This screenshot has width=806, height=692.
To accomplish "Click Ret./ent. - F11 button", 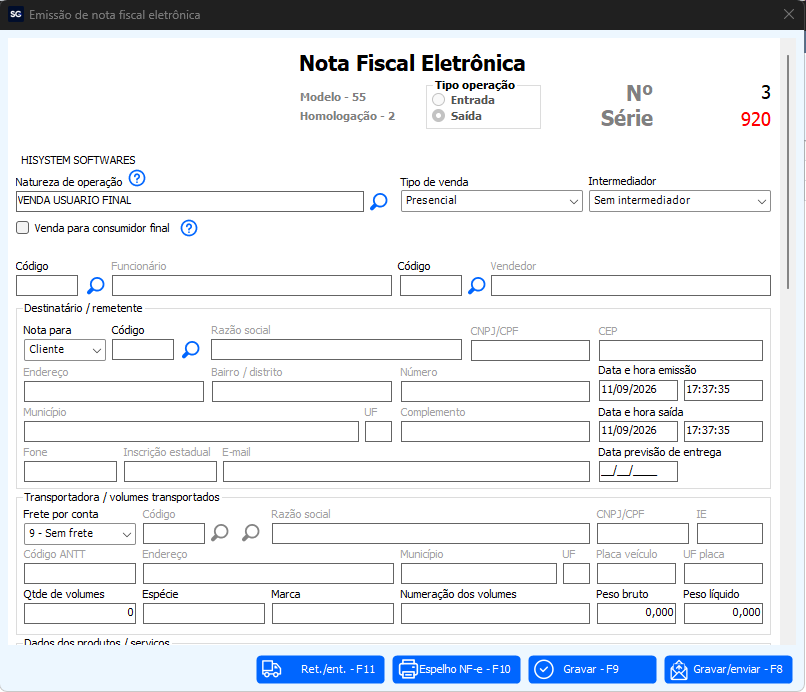I will [320, 669].
